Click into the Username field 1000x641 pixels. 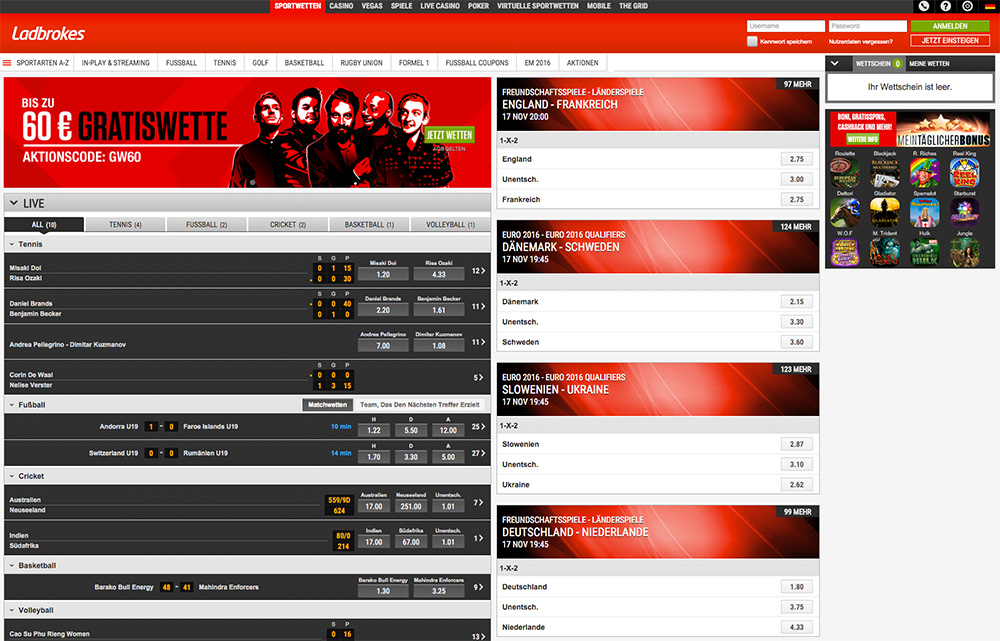tap(785, 26)
